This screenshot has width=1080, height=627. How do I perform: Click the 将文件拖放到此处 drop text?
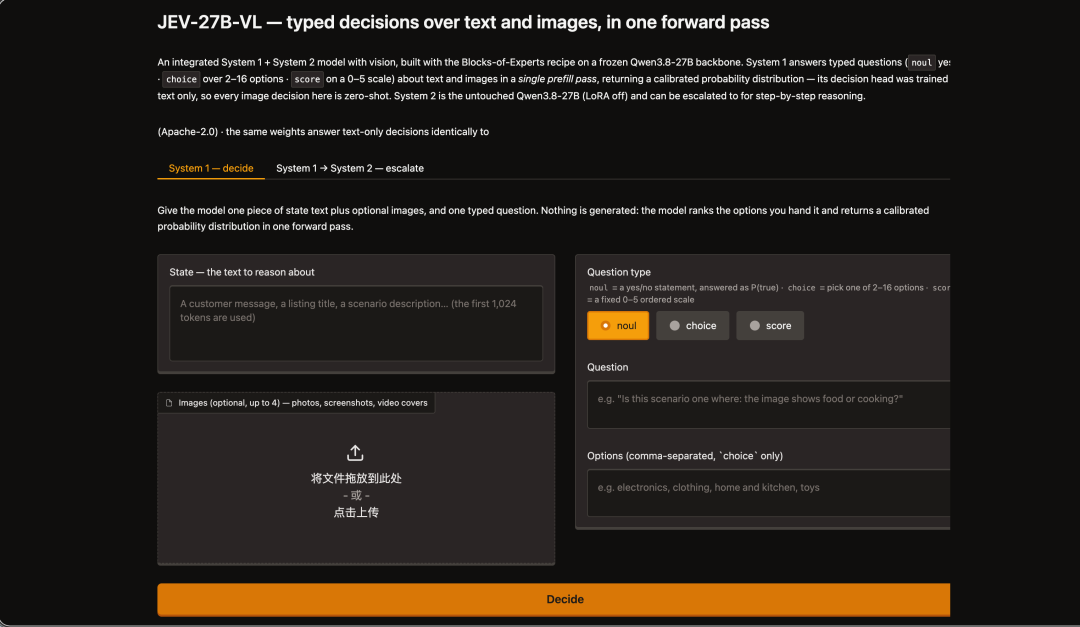point(356,478)
